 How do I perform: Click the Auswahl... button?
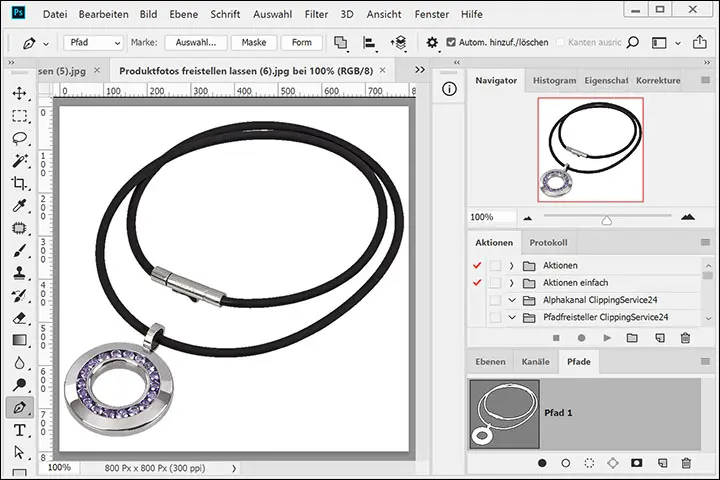[196, 43]
